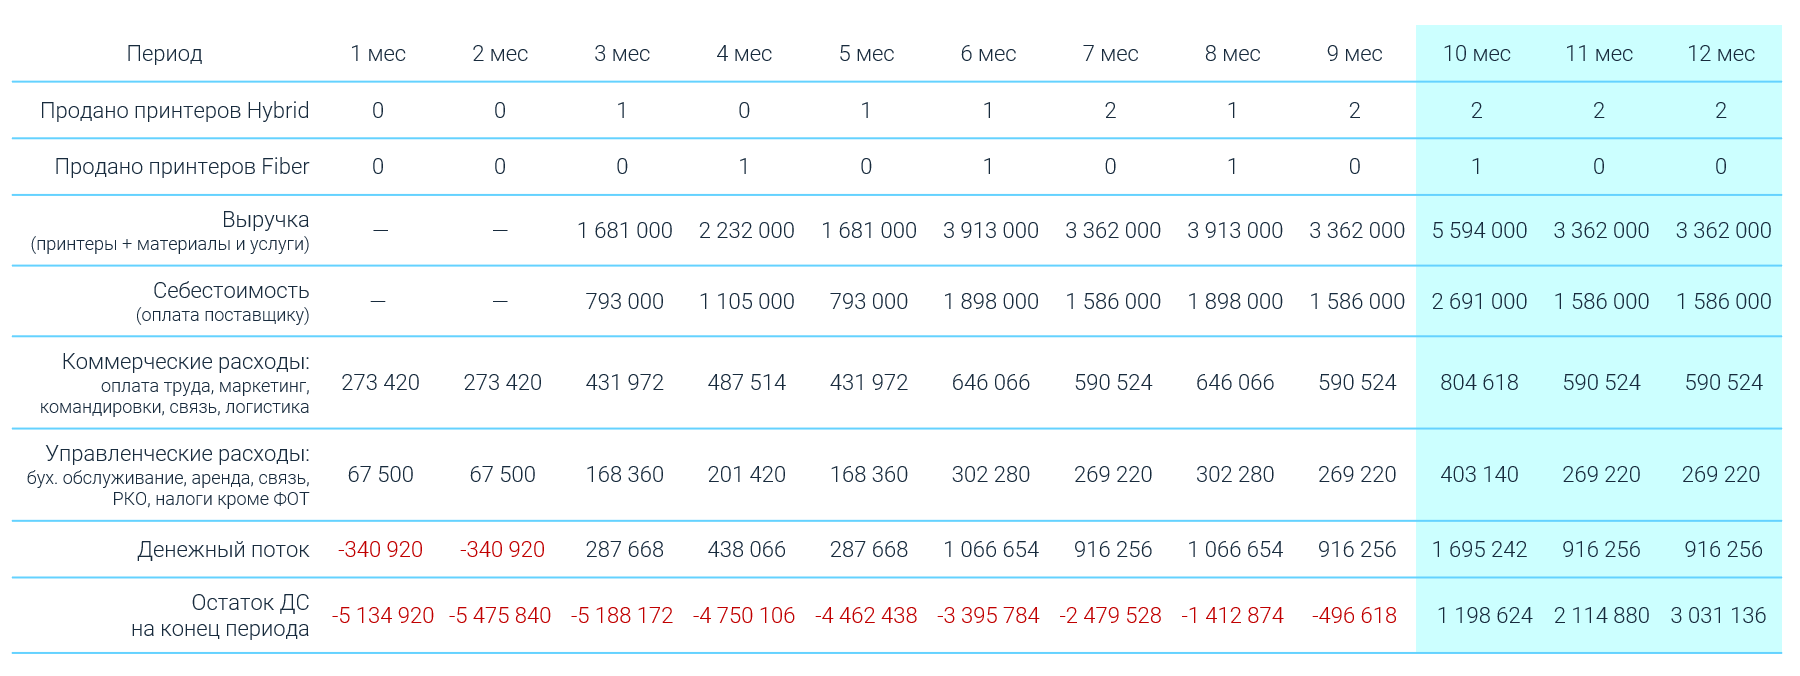Screen dimensions: 1800x676
Task: Click the "Коммерческие расходы" row label
Action: click(185, 362)
